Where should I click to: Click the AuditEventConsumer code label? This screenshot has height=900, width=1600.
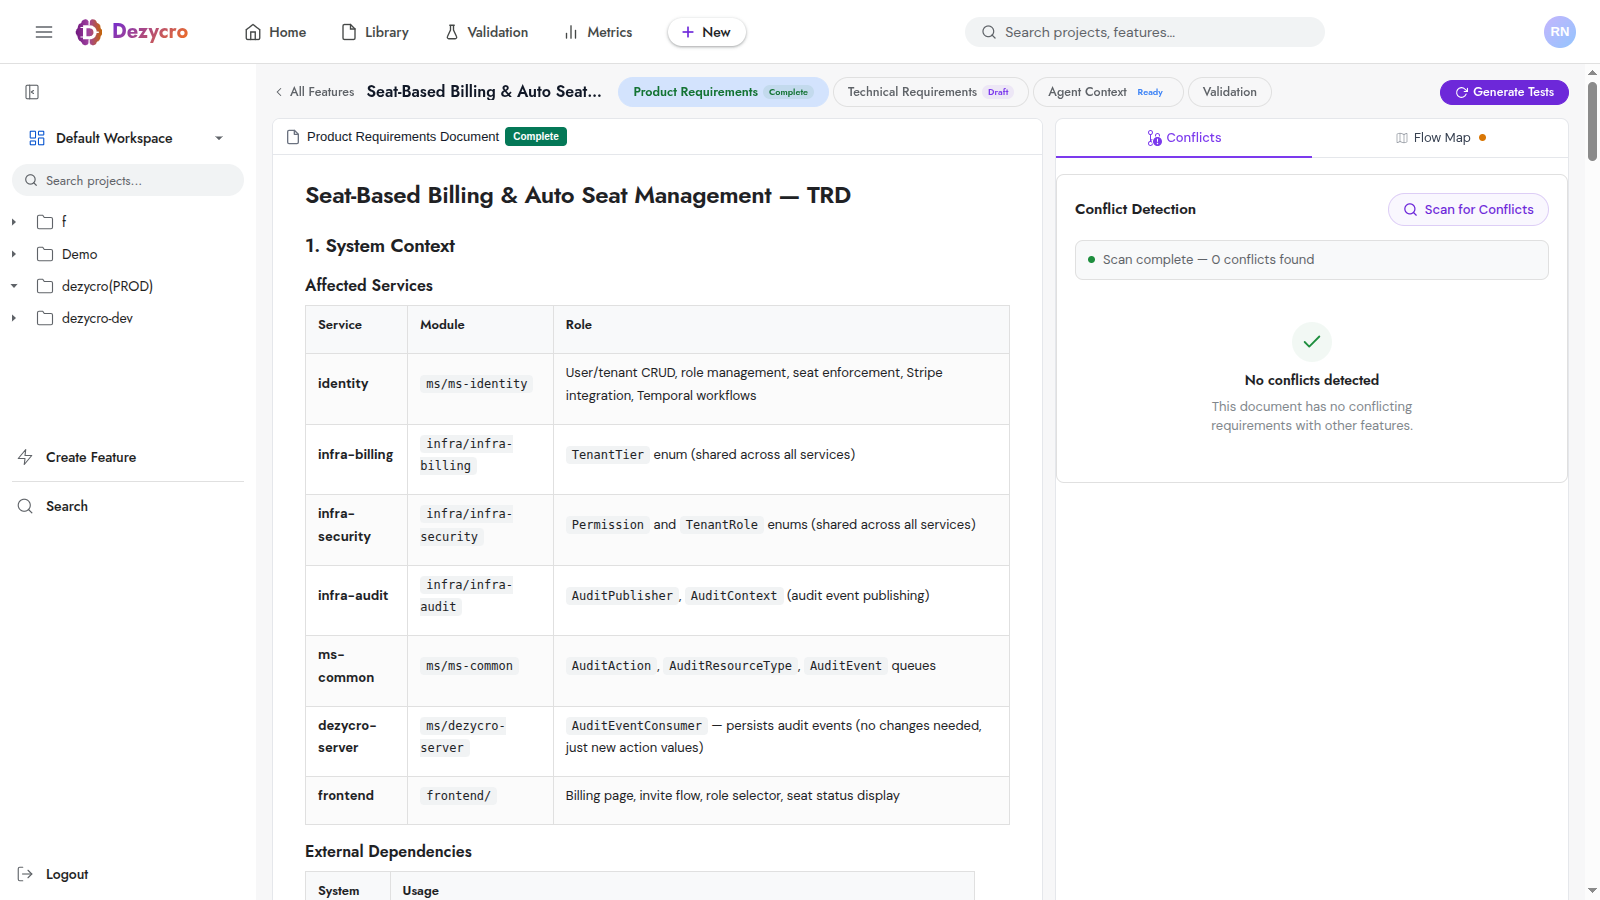[x=636, y=726]
